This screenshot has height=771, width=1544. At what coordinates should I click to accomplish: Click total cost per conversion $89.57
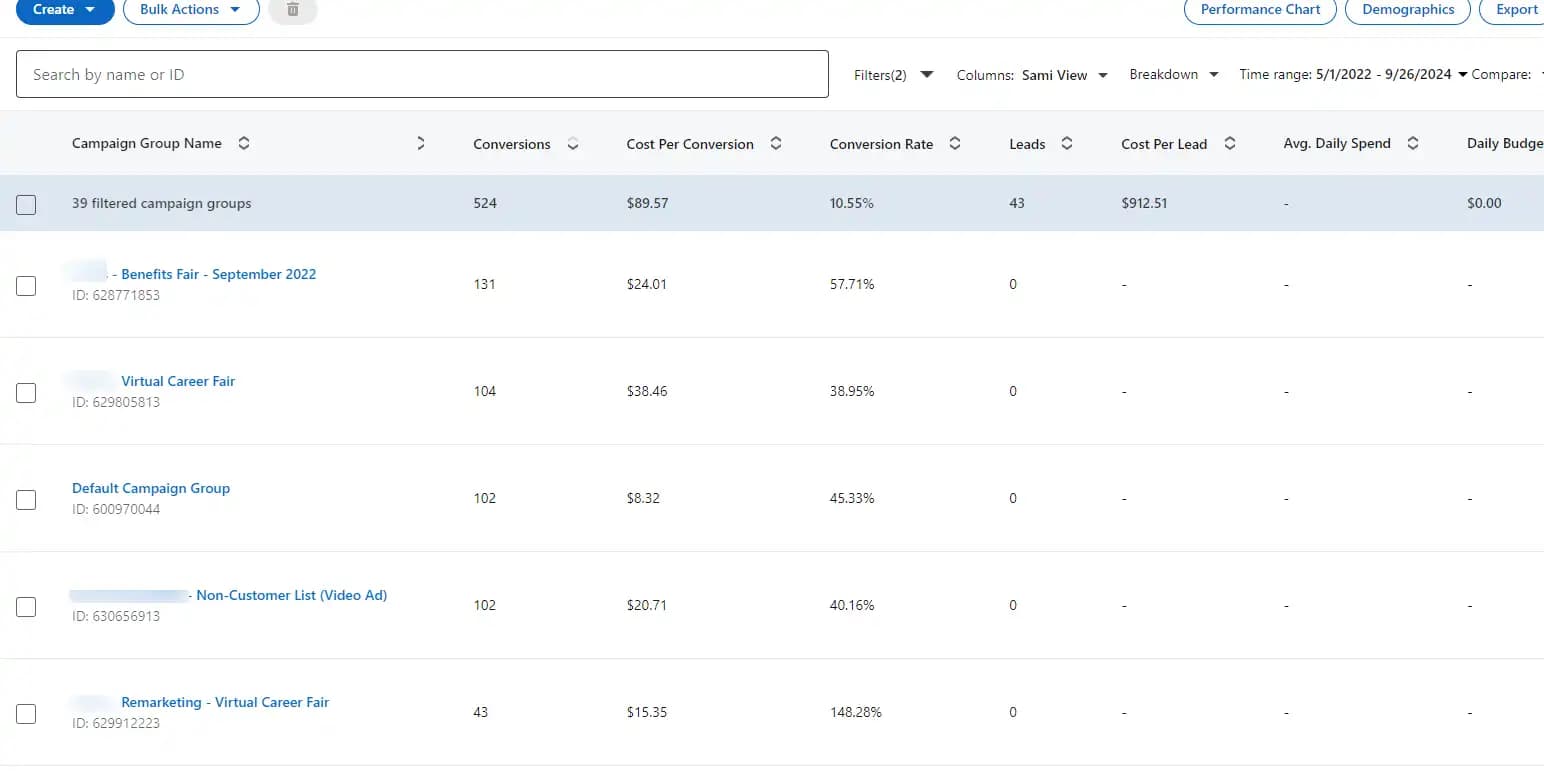click(647, 203)
